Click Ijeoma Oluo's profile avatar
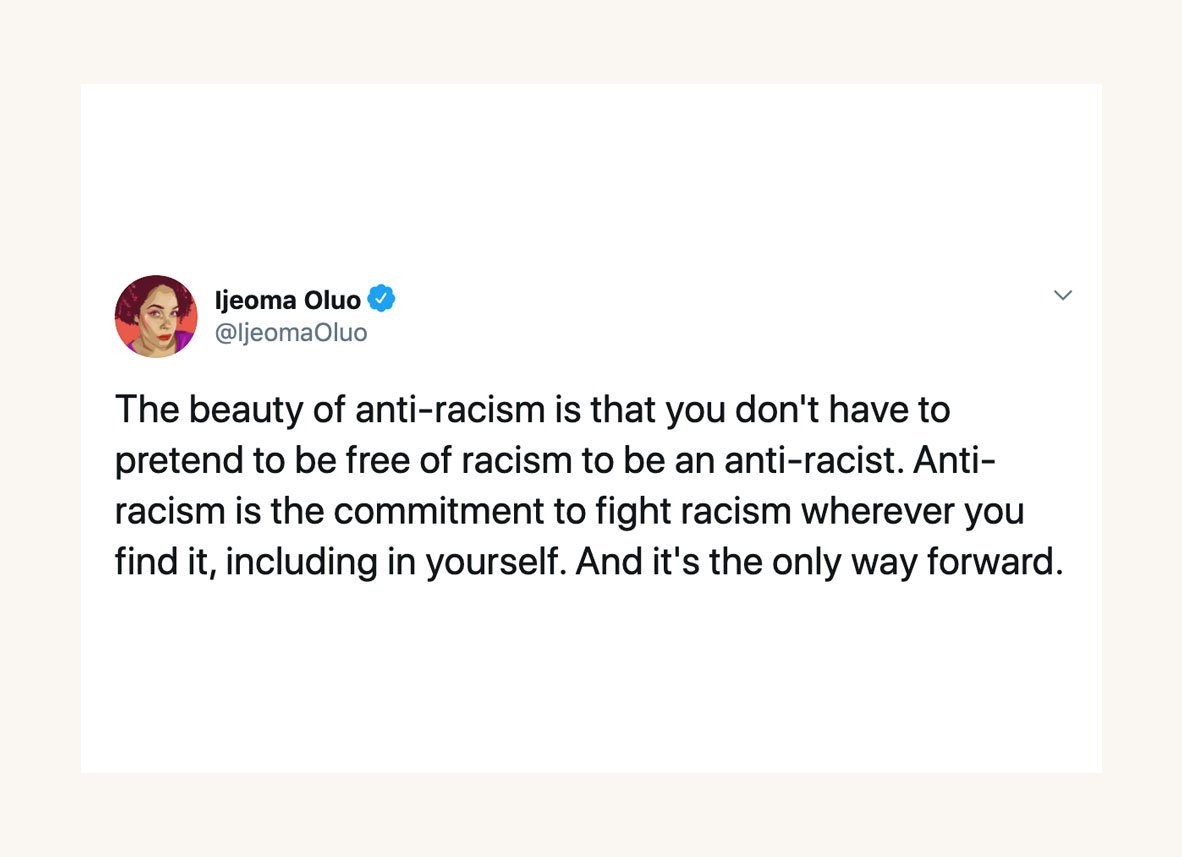Viewport: 1182px width, 857px height. [x=156, y=316]
